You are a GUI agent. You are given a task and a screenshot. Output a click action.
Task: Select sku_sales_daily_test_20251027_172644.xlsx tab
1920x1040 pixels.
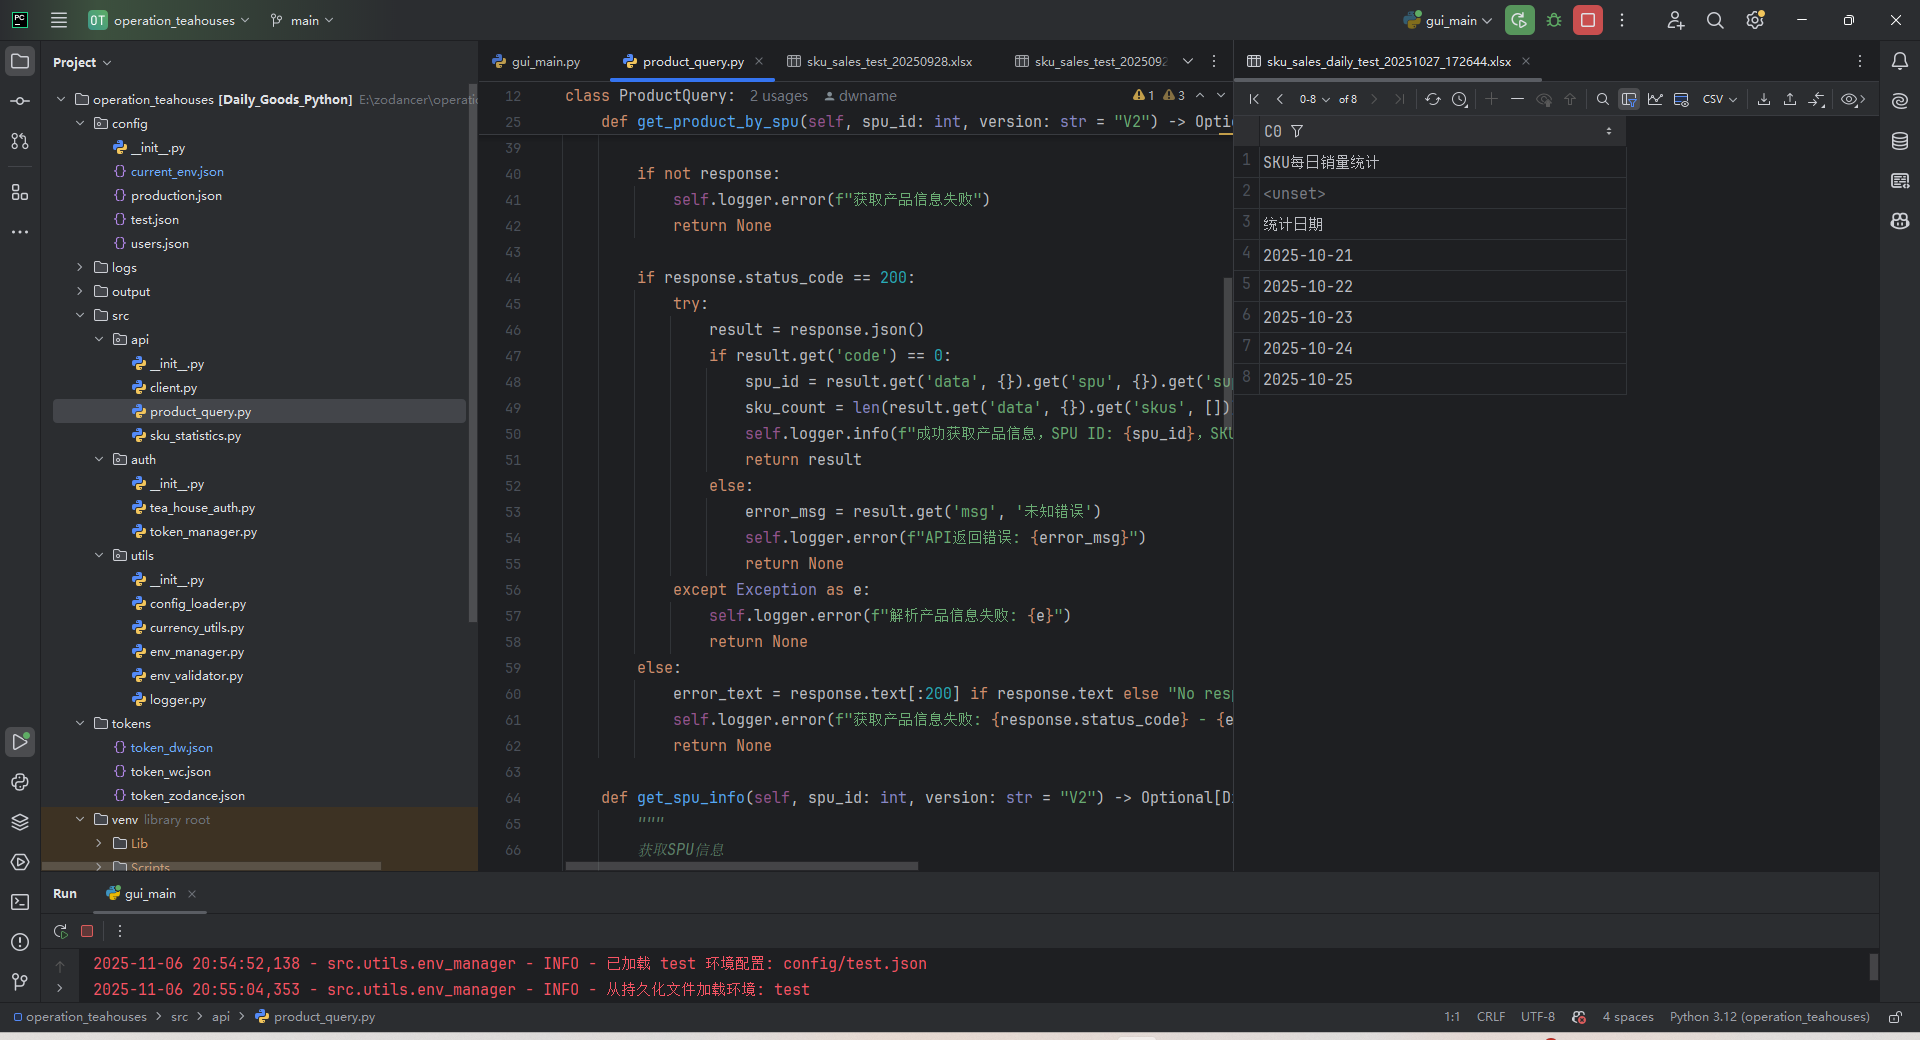click(x=1389, y=61)
